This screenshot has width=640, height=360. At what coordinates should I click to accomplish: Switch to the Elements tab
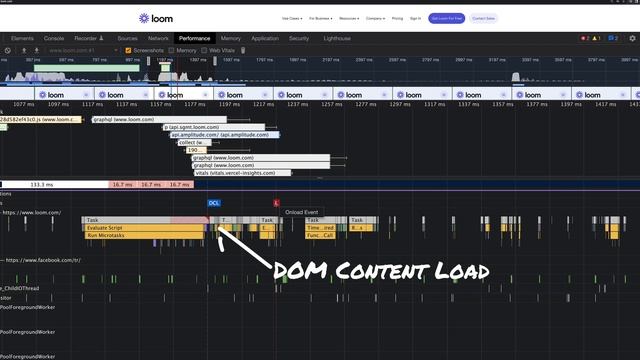tap(22, 38)
